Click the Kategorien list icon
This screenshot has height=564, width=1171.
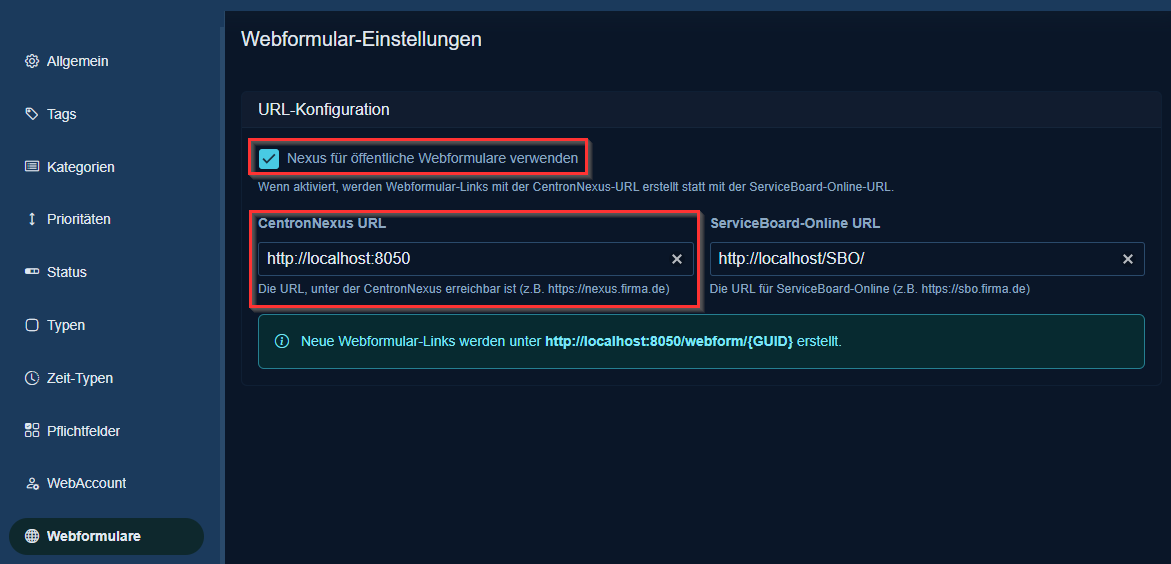[x=31, y=167]
